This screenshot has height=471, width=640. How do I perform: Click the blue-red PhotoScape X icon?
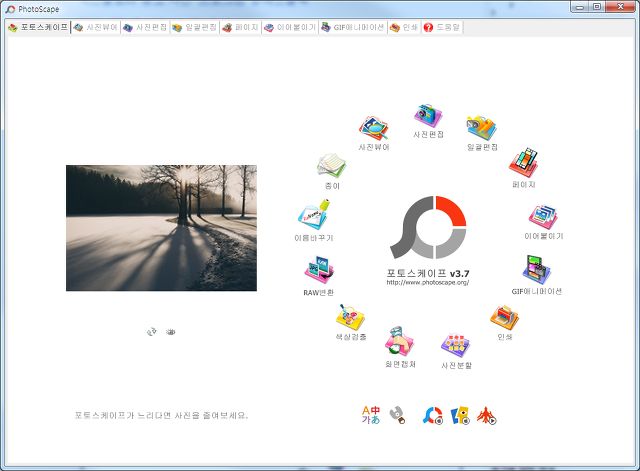click(433, 415)
